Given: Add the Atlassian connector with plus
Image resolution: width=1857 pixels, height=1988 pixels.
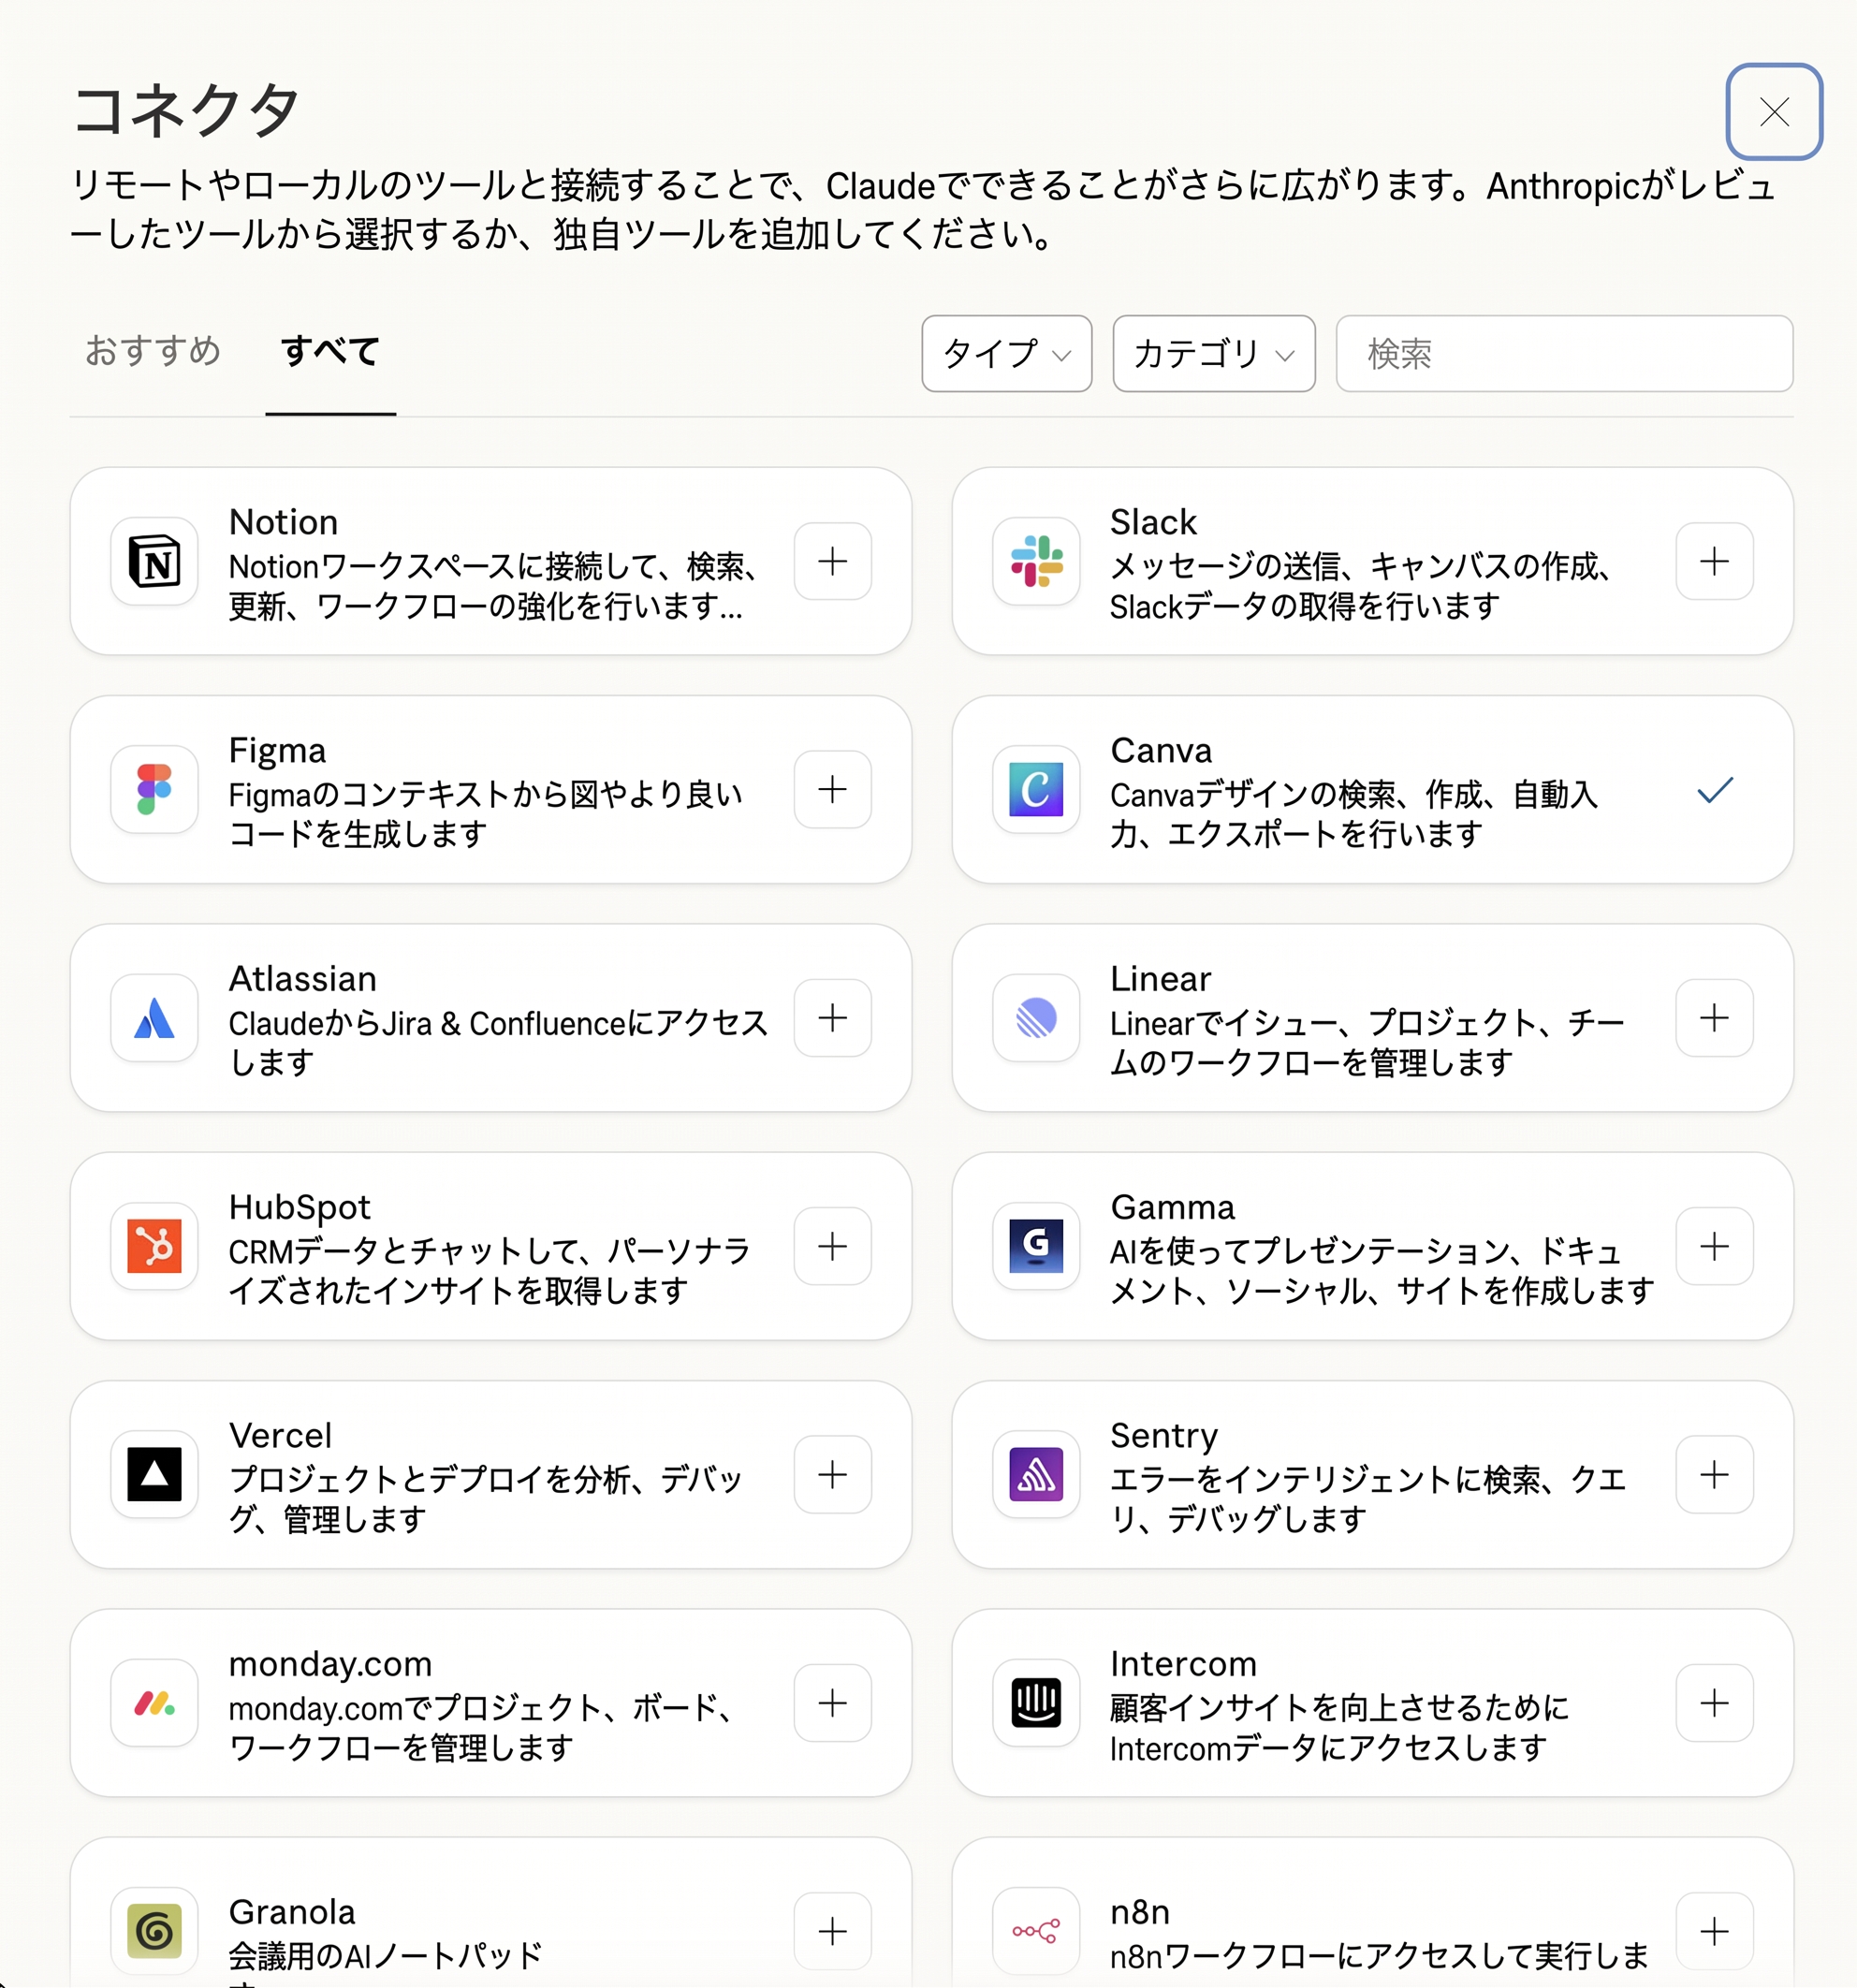Looking at the screenshot, I should [x=832, y=1018].
